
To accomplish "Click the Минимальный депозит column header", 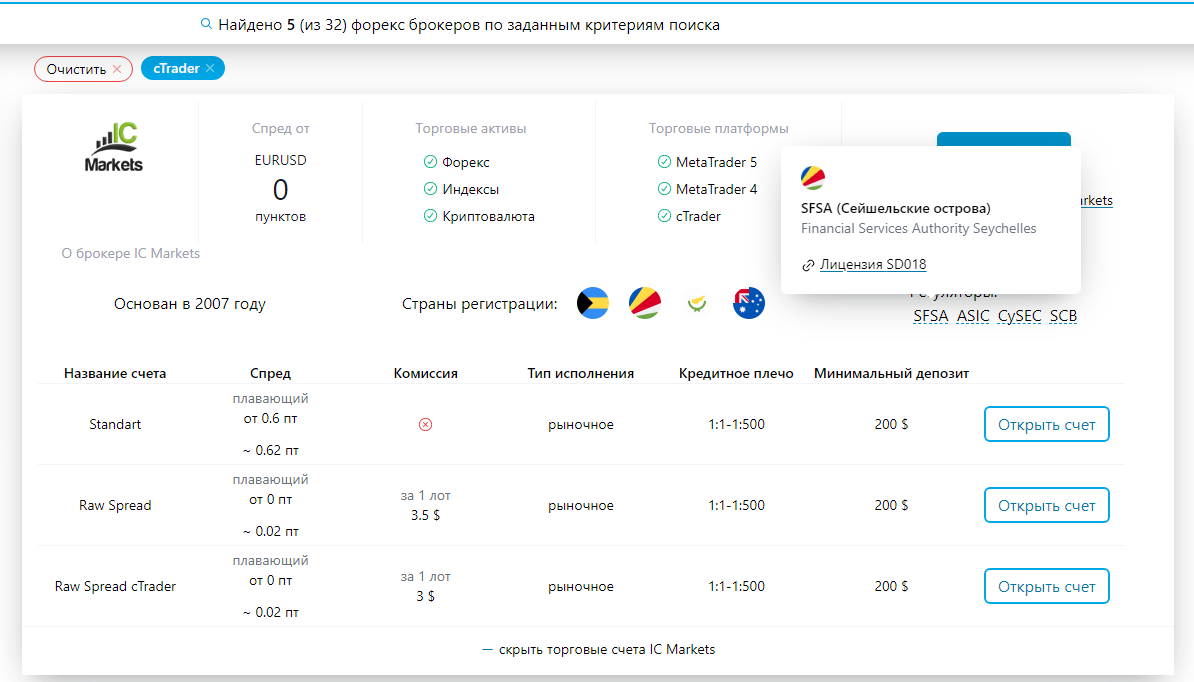I will tap(892, 374).
